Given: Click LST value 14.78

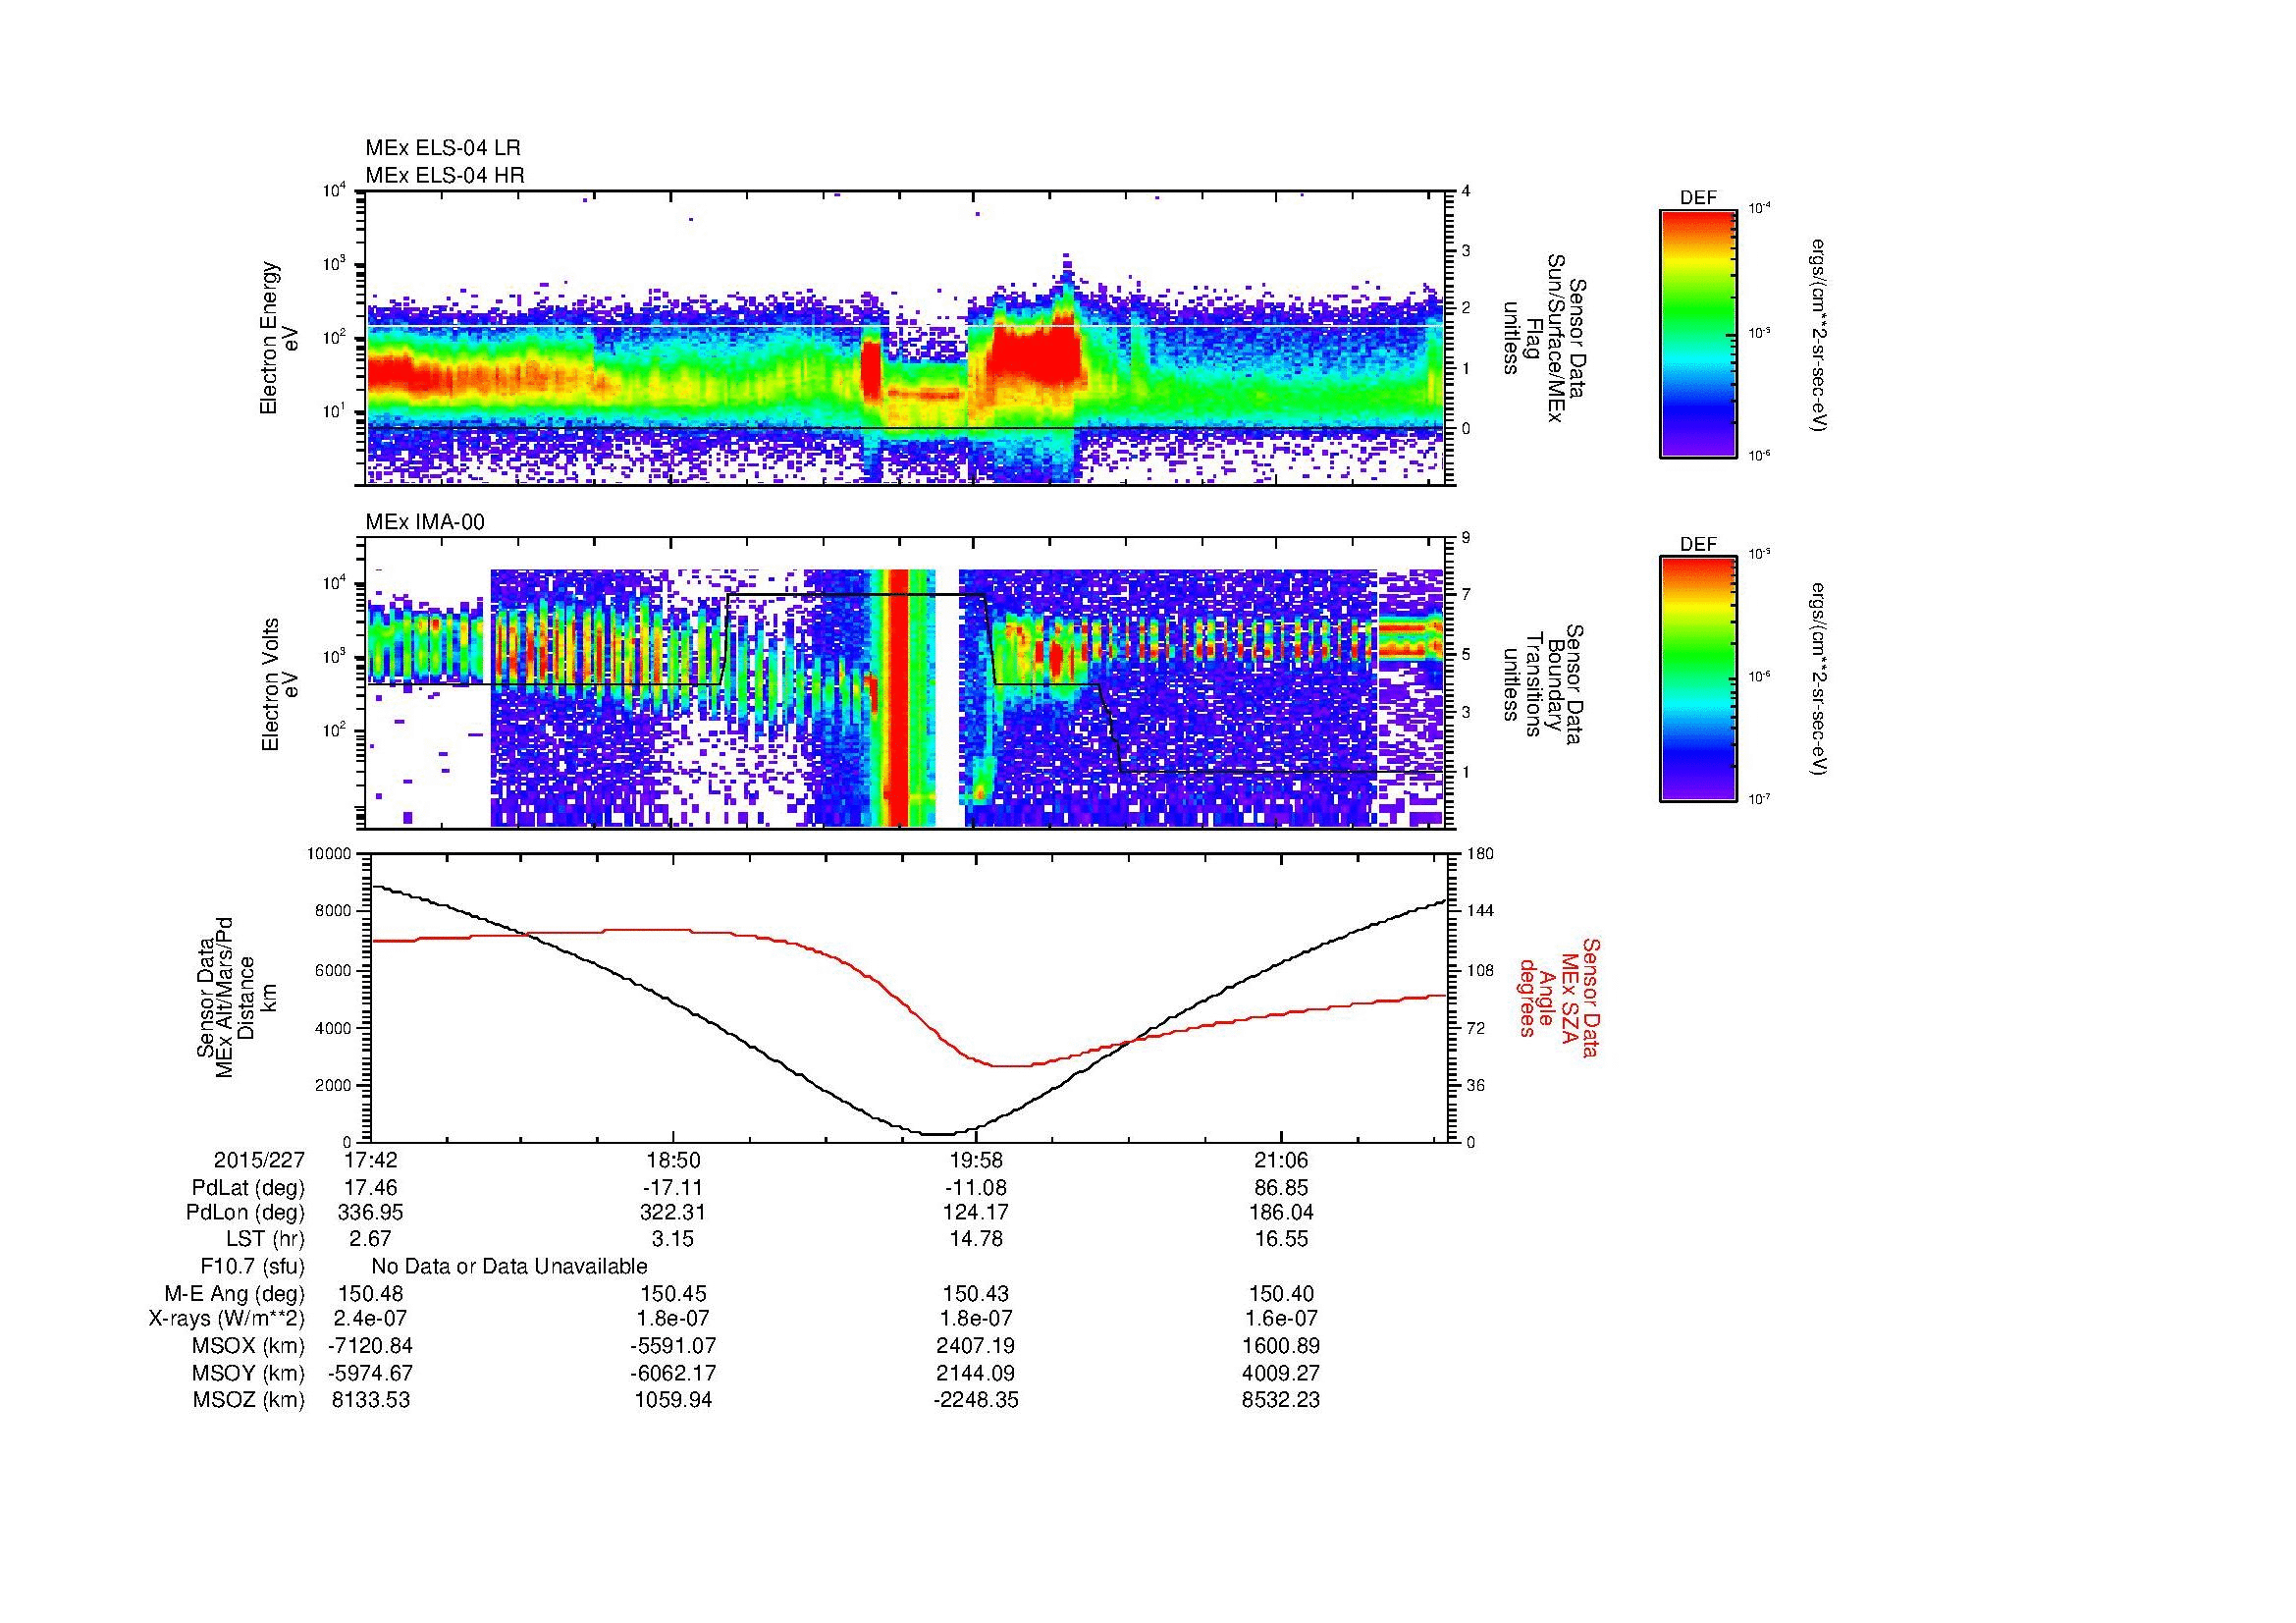Looking at the screenshot, I should coord(976,1239).
